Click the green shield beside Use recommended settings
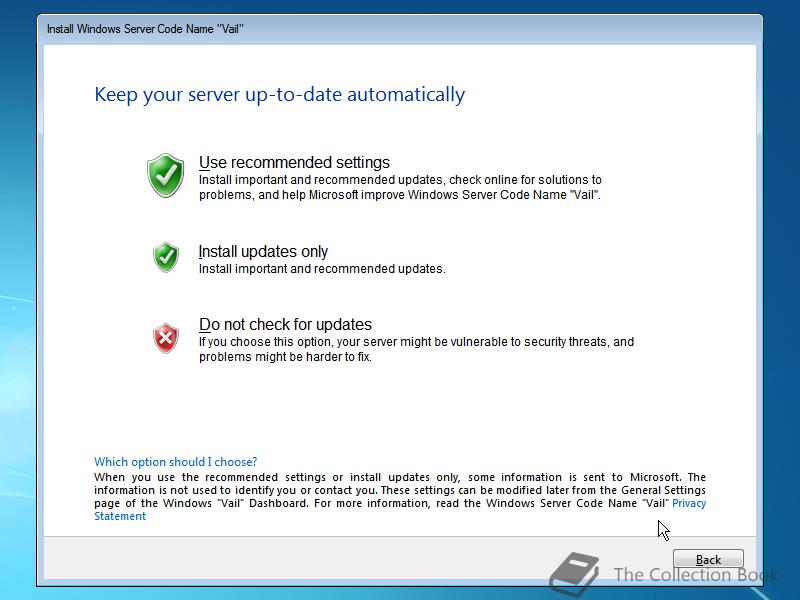The width and height of the screenshot is (800, 600). click(x=165, y=175)
